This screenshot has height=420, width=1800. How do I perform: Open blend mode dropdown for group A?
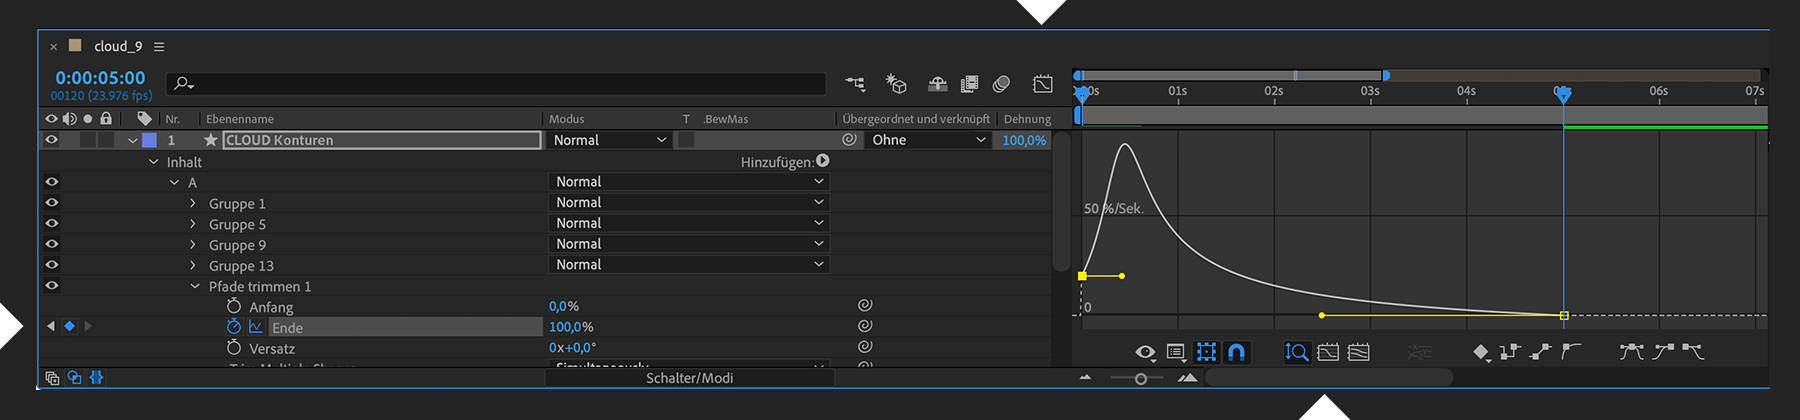coord(689,182)
